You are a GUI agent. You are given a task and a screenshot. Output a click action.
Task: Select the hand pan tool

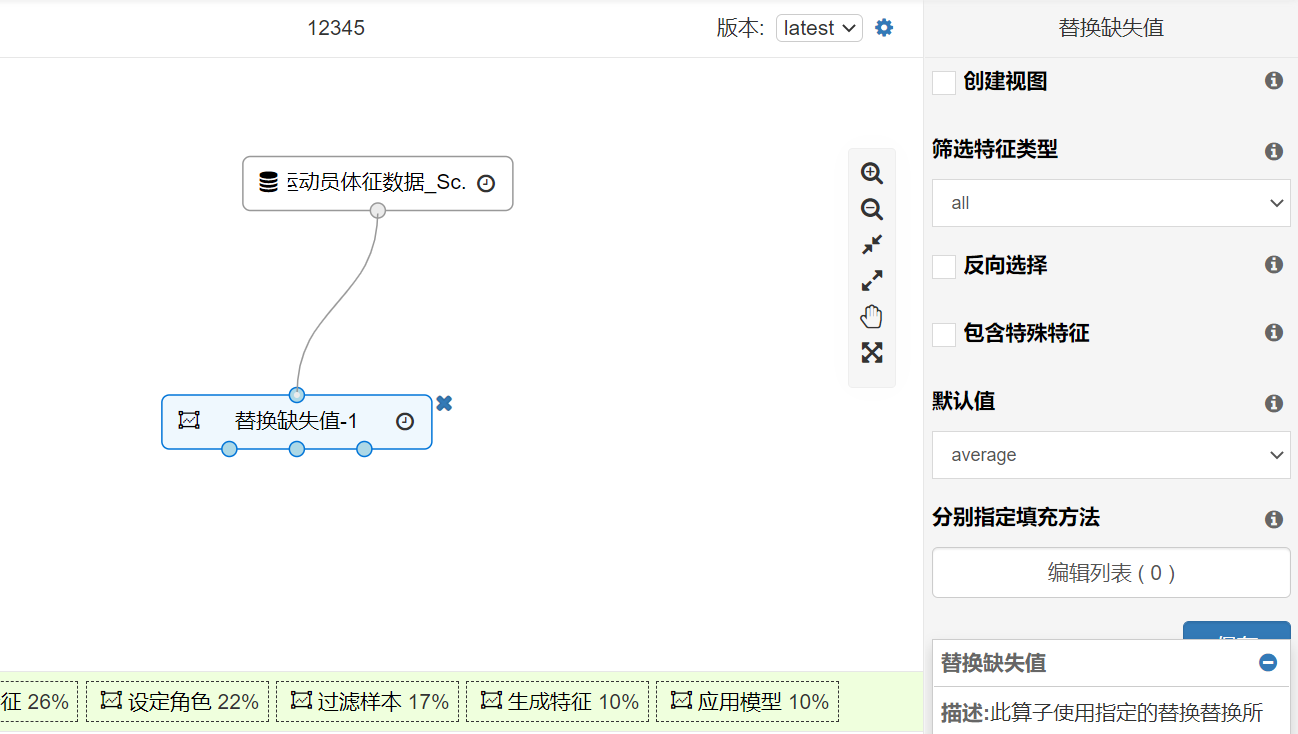[872, 317]
